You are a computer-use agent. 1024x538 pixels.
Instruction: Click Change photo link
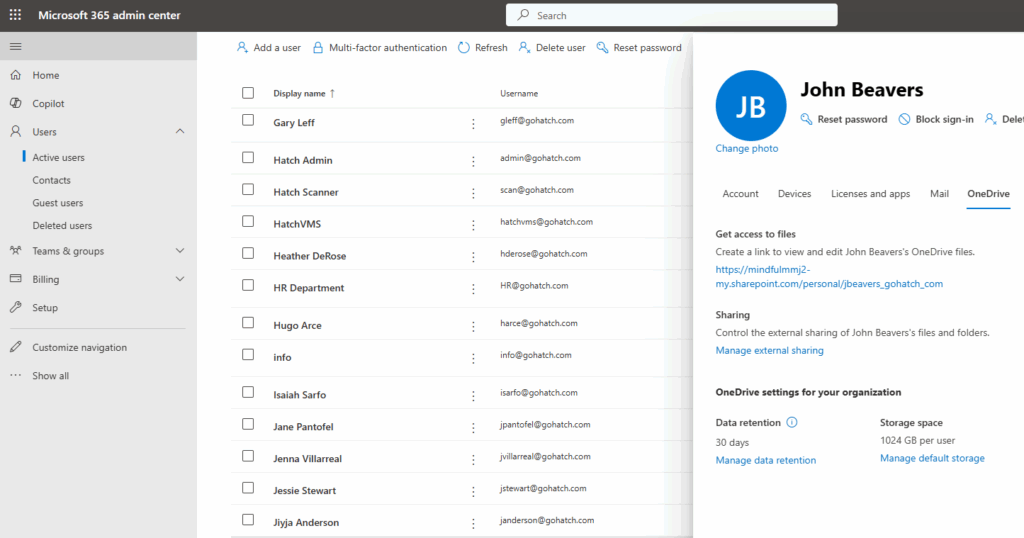746,148
